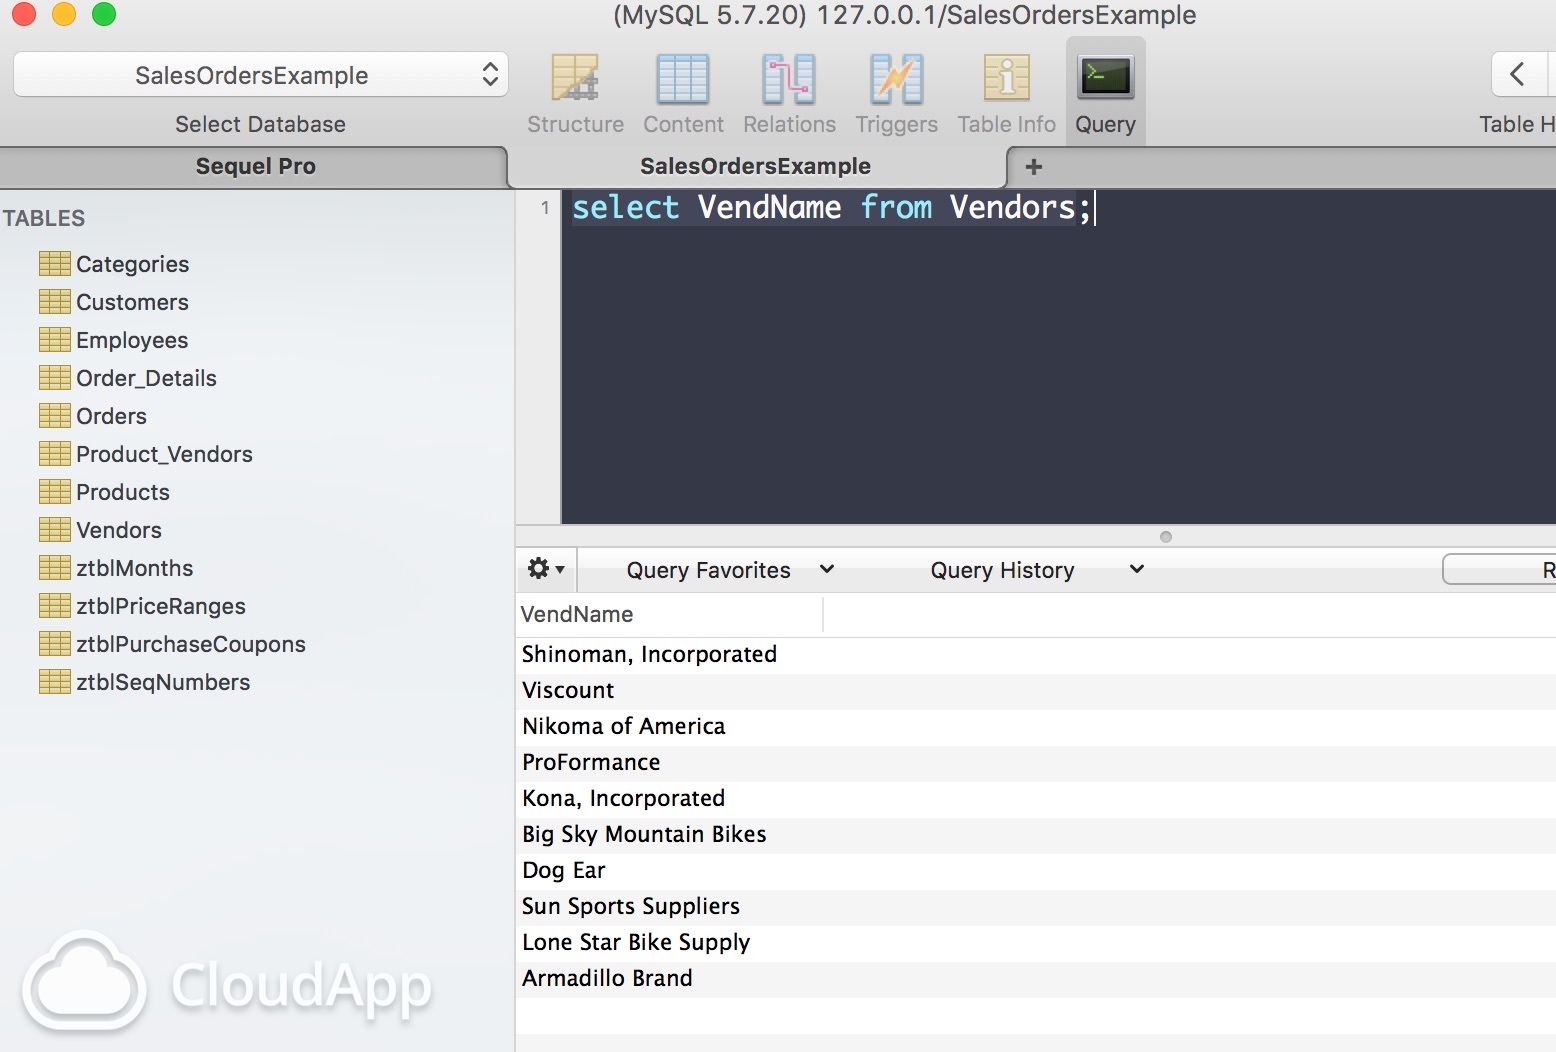
Task: Open the Triggers view
Action: click(896, 94)
